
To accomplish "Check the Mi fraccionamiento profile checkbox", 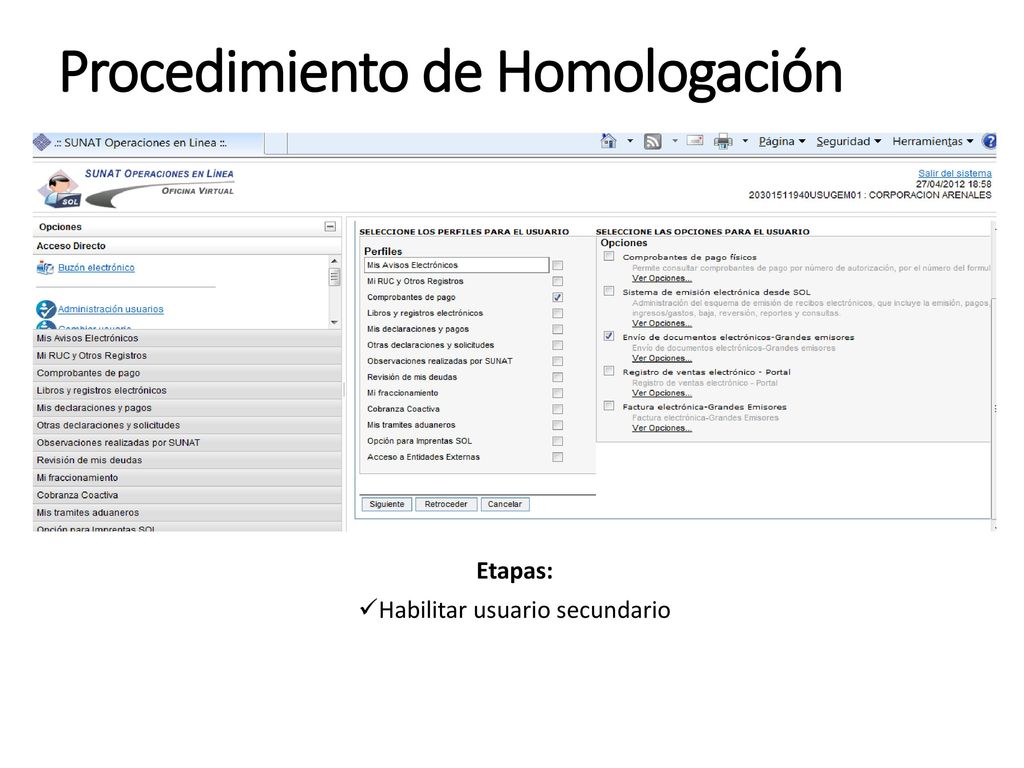I will 557,393.
